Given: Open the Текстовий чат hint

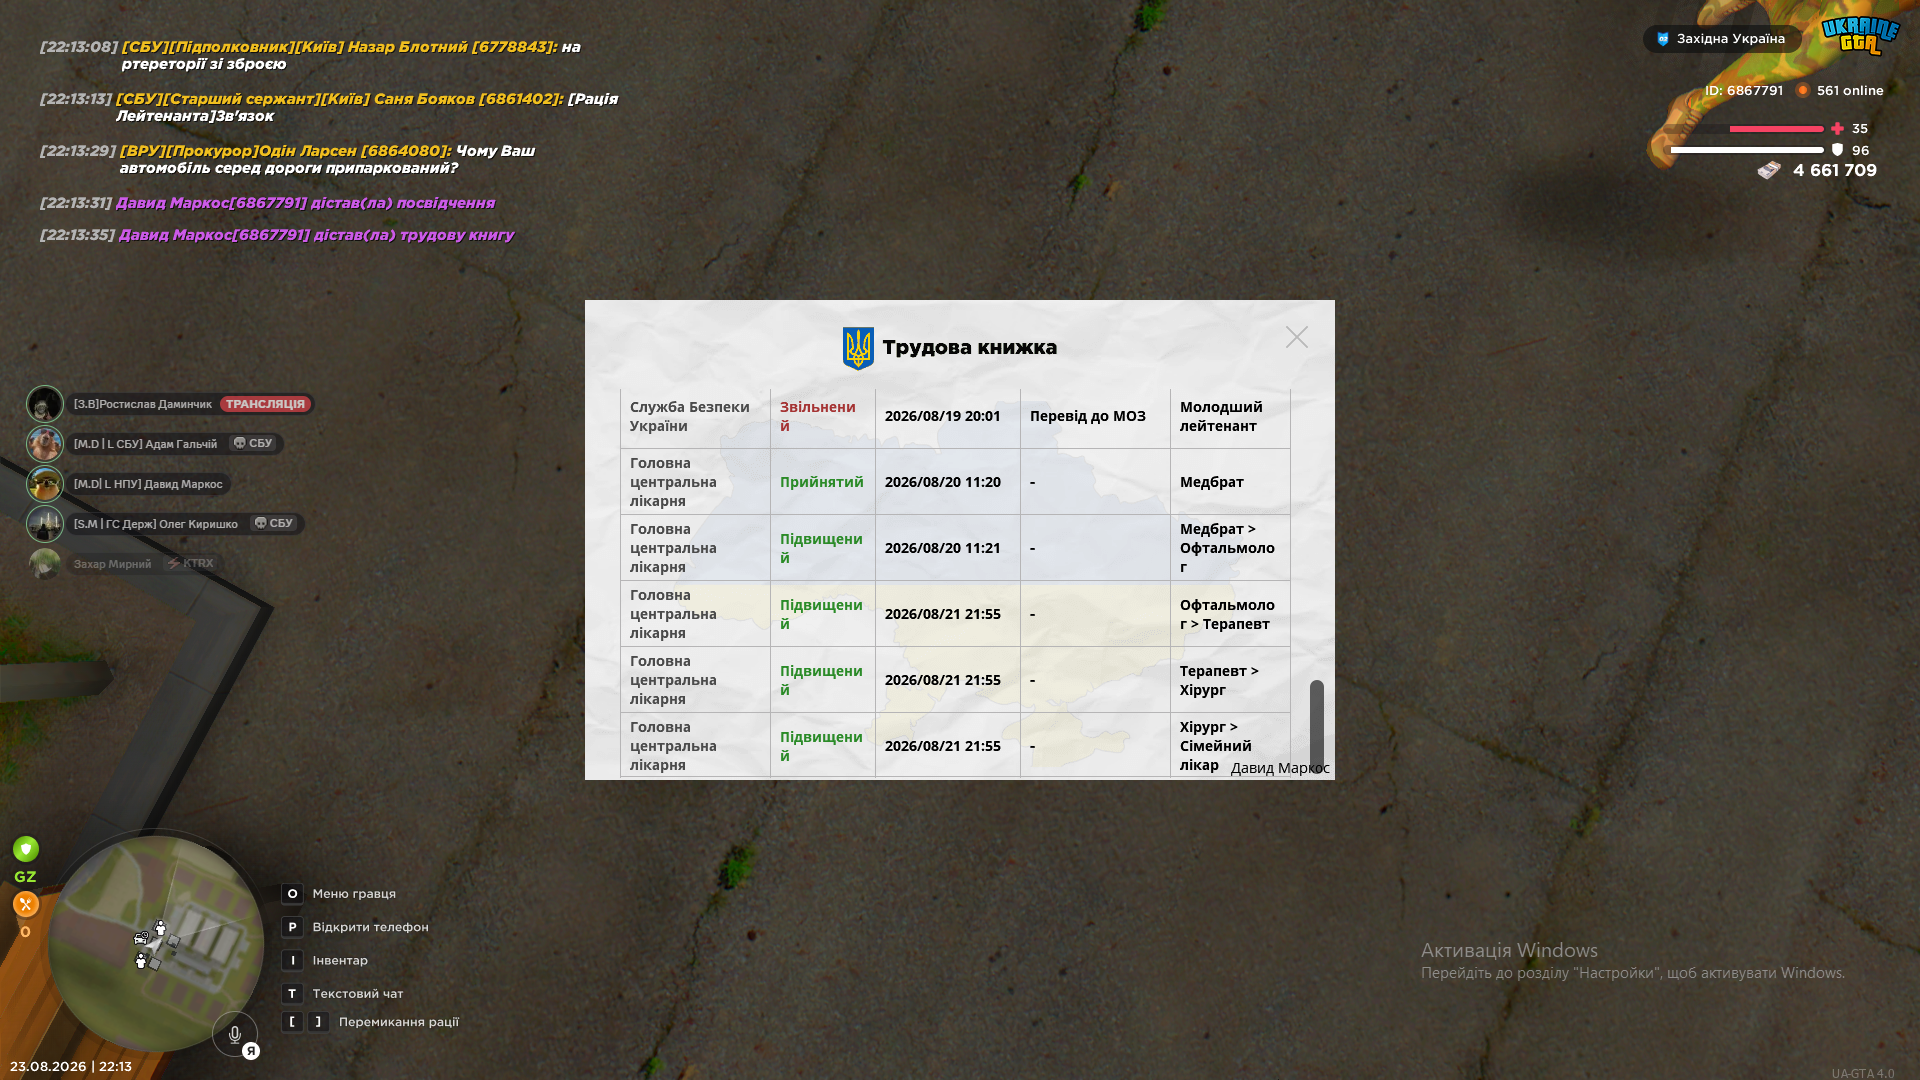Looking at the screenshot, I should point(357,994).
